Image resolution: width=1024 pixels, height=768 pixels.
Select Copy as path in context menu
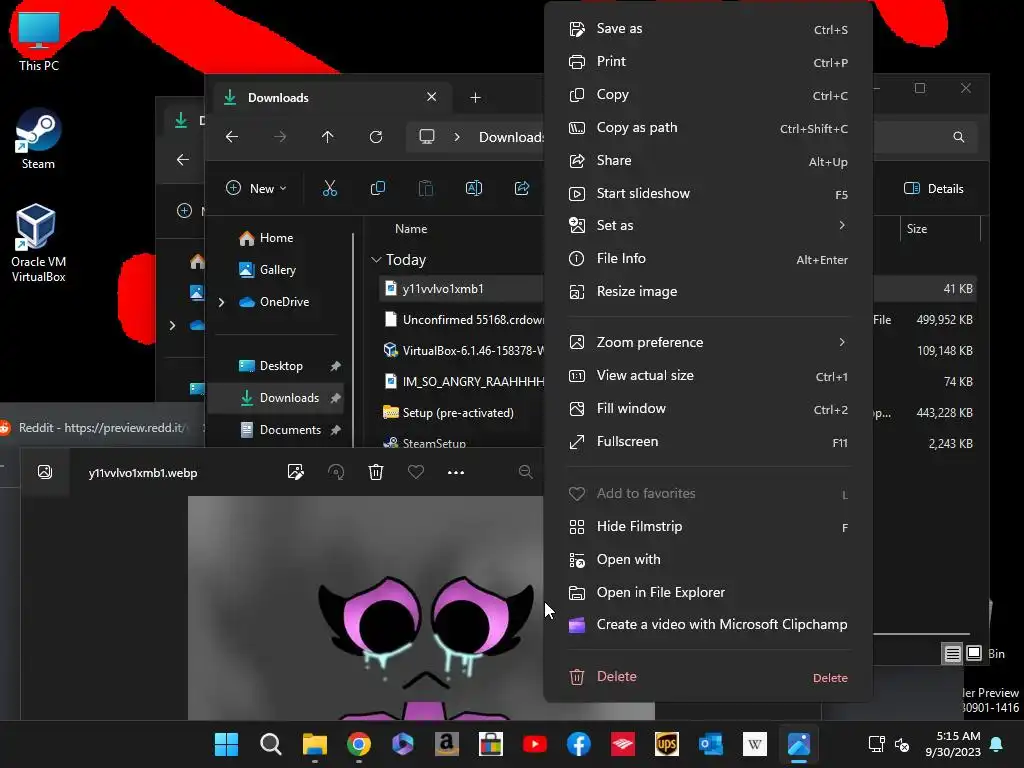(709, 128)
